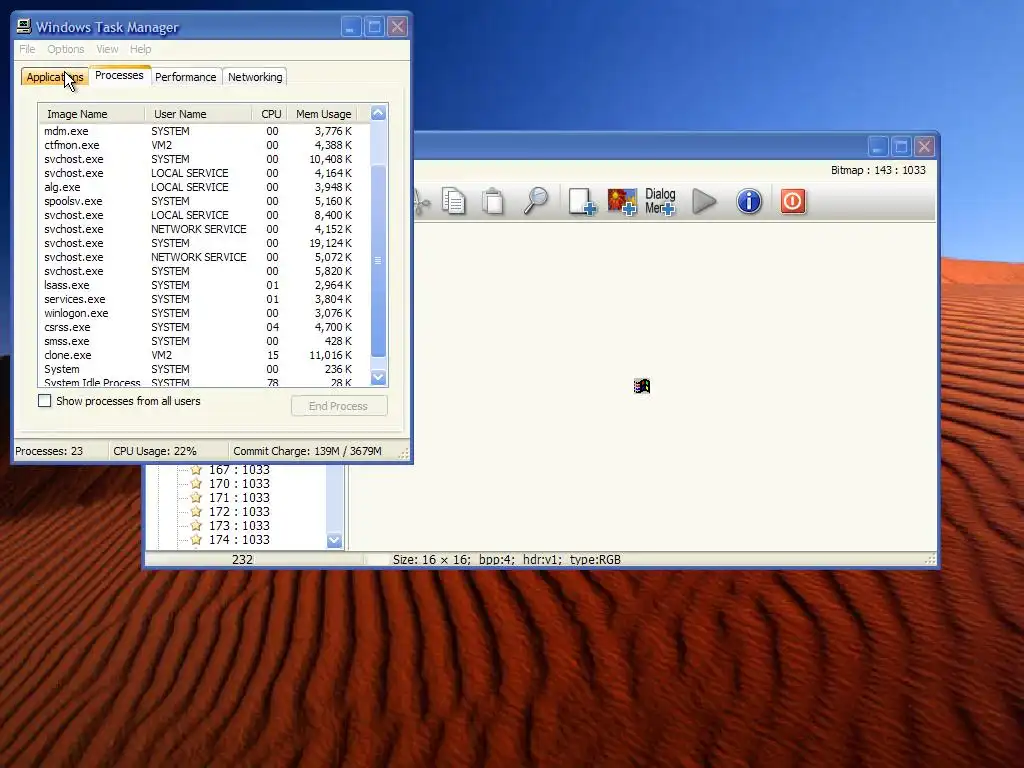This screenshot has width=1024, height=768.
Task: Click the gray play/compile arrow icon
Action: pyautogui.click(x=704, y=201)
